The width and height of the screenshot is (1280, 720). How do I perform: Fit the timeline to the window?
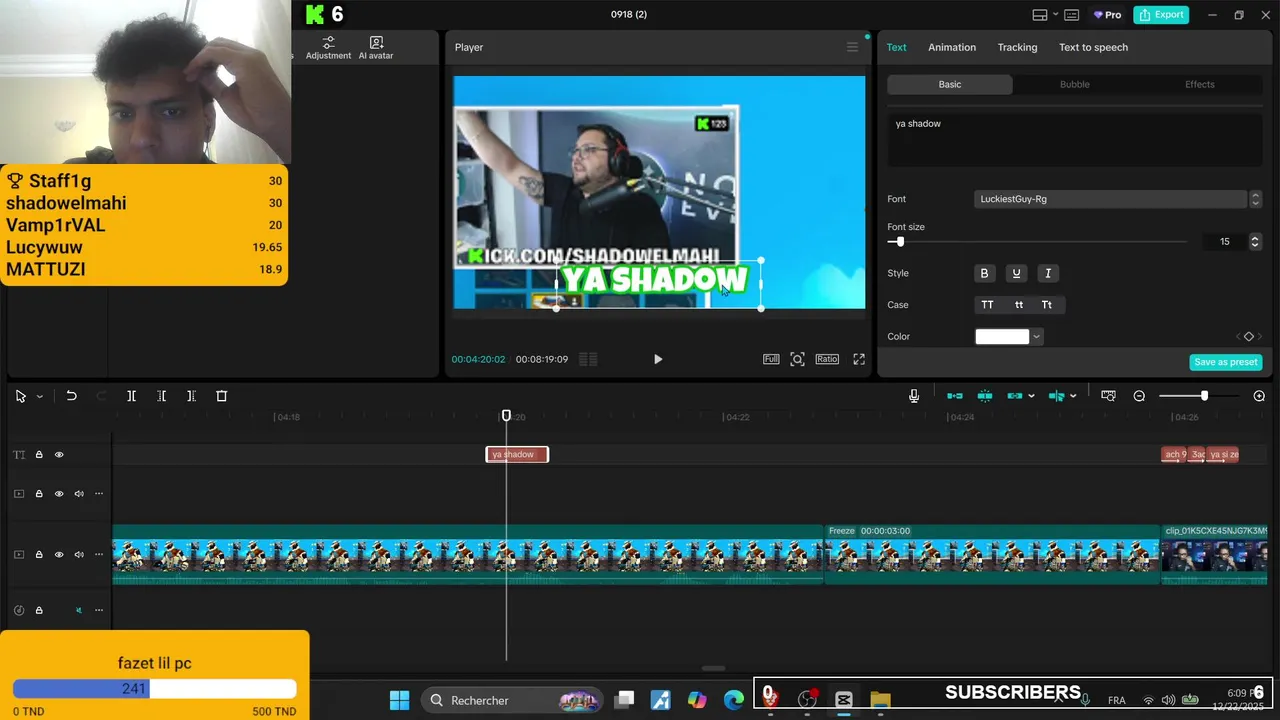pos(1108,396)
